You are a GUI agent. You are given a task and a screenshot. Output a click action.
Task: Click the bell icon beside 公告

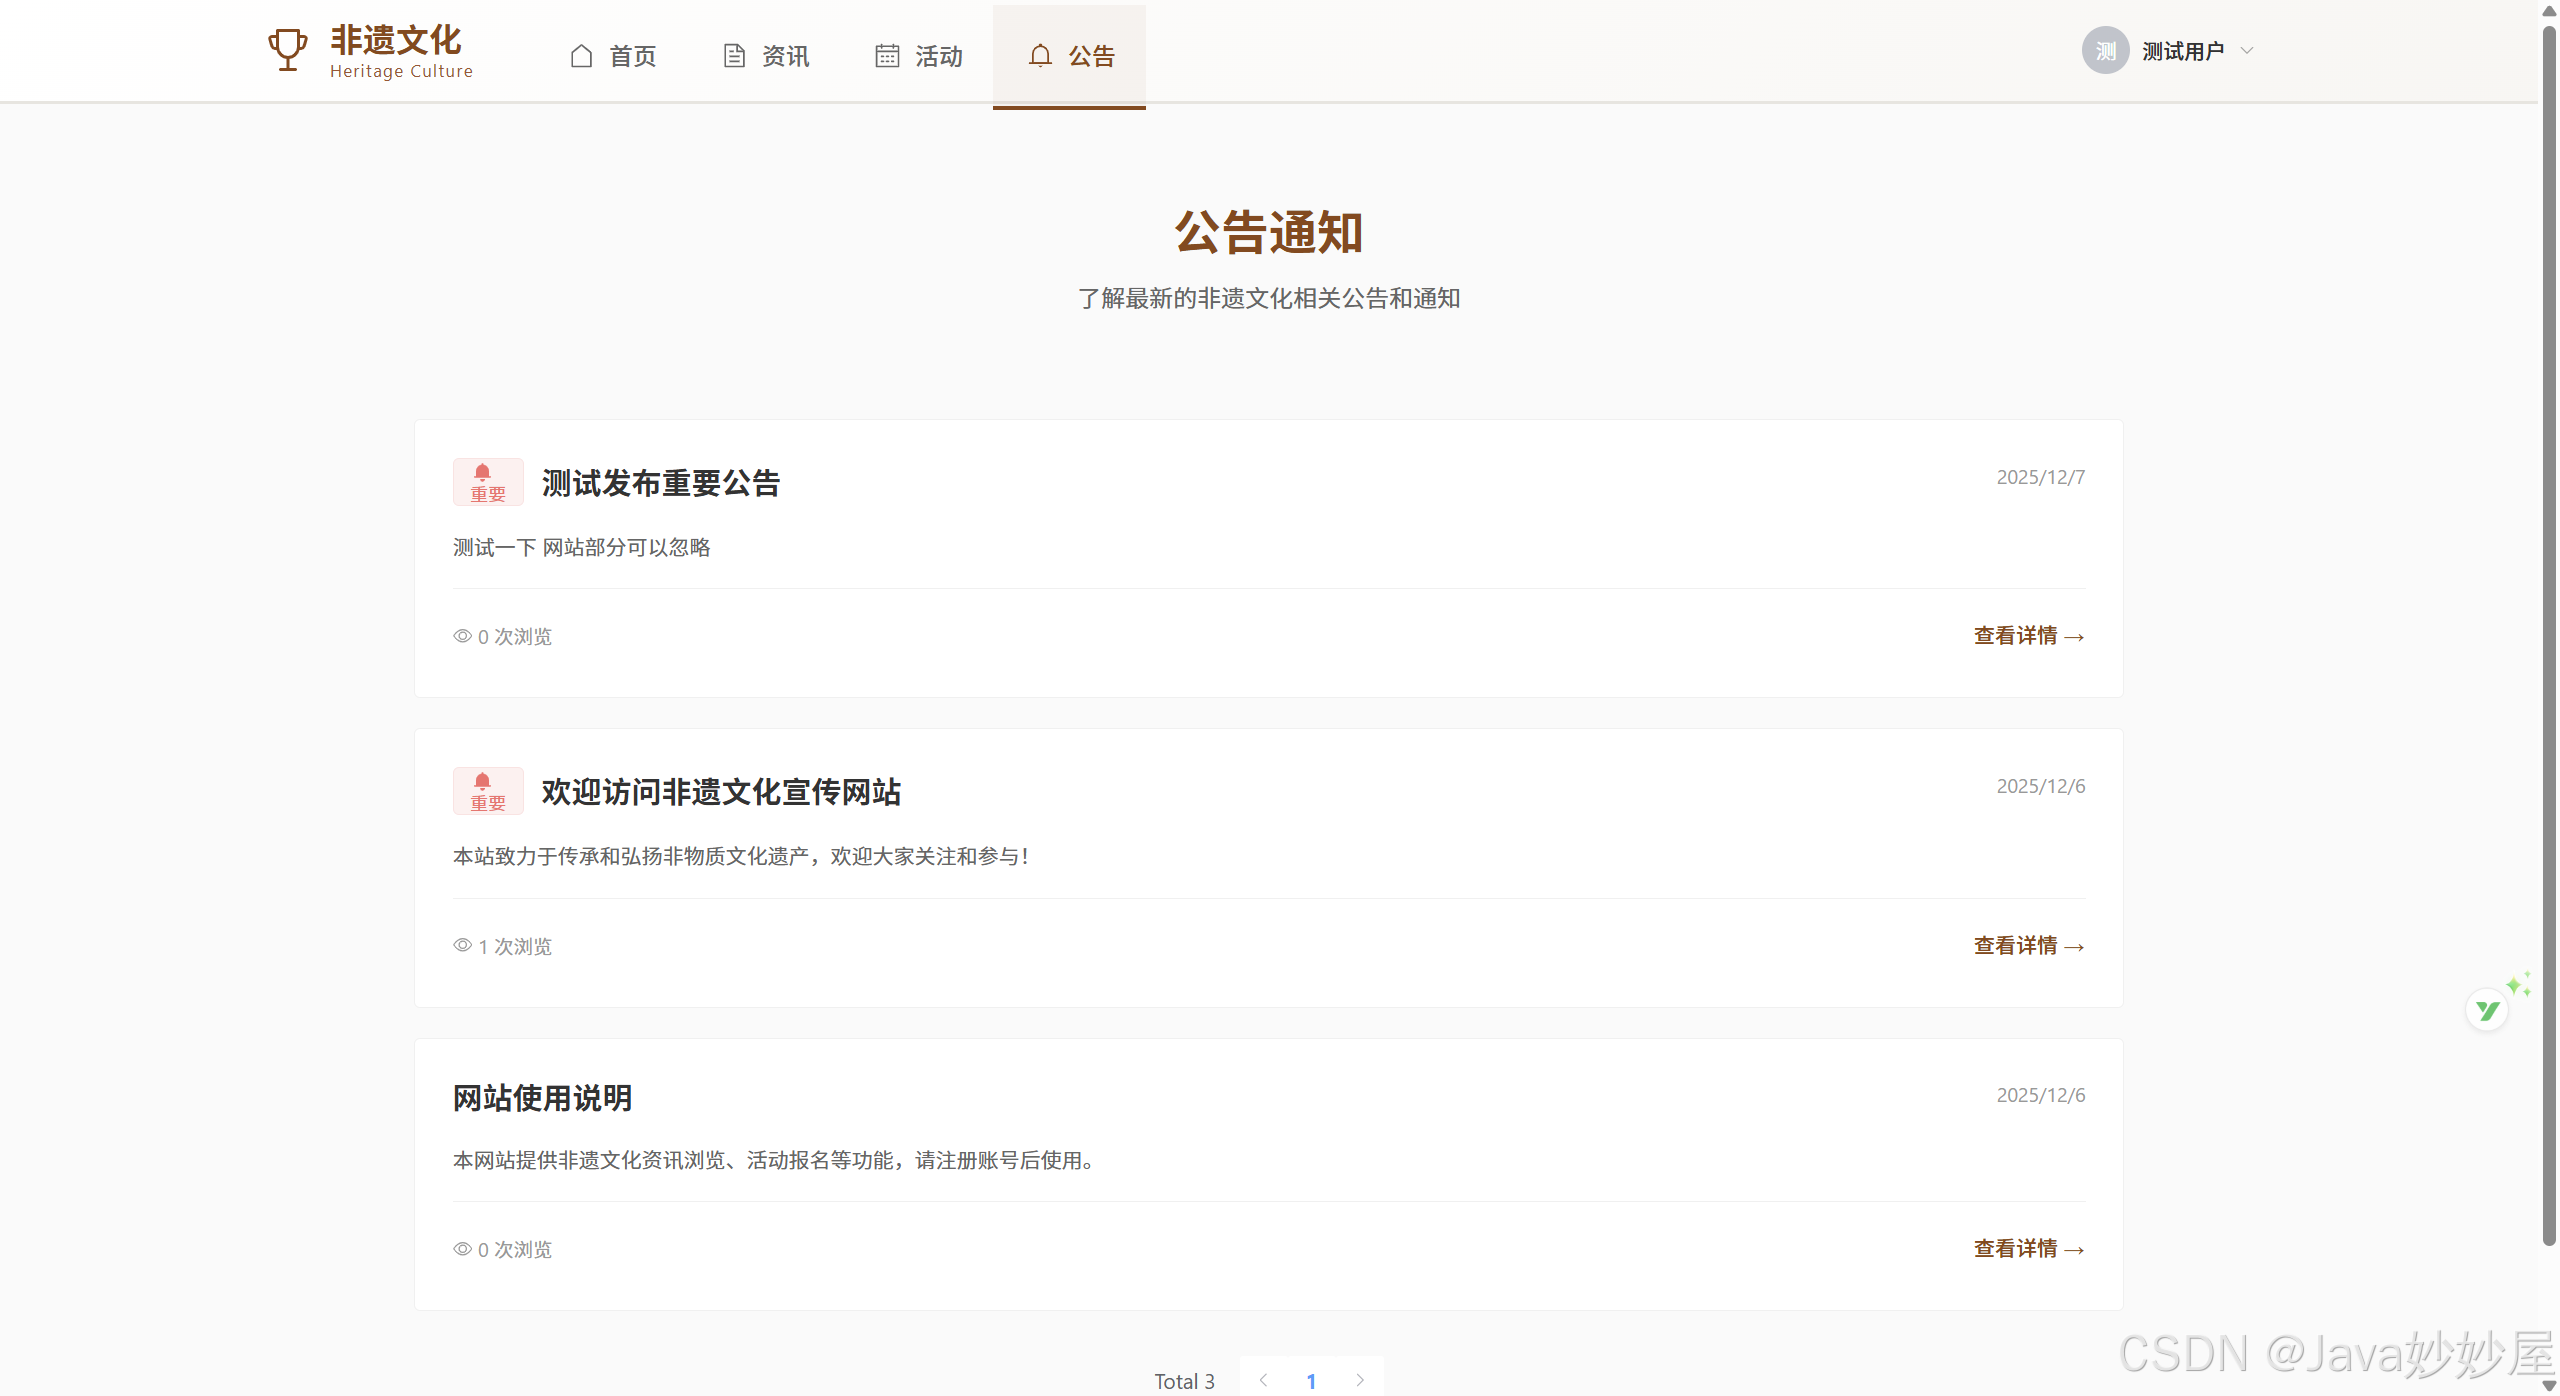(x=1040, y=56)
